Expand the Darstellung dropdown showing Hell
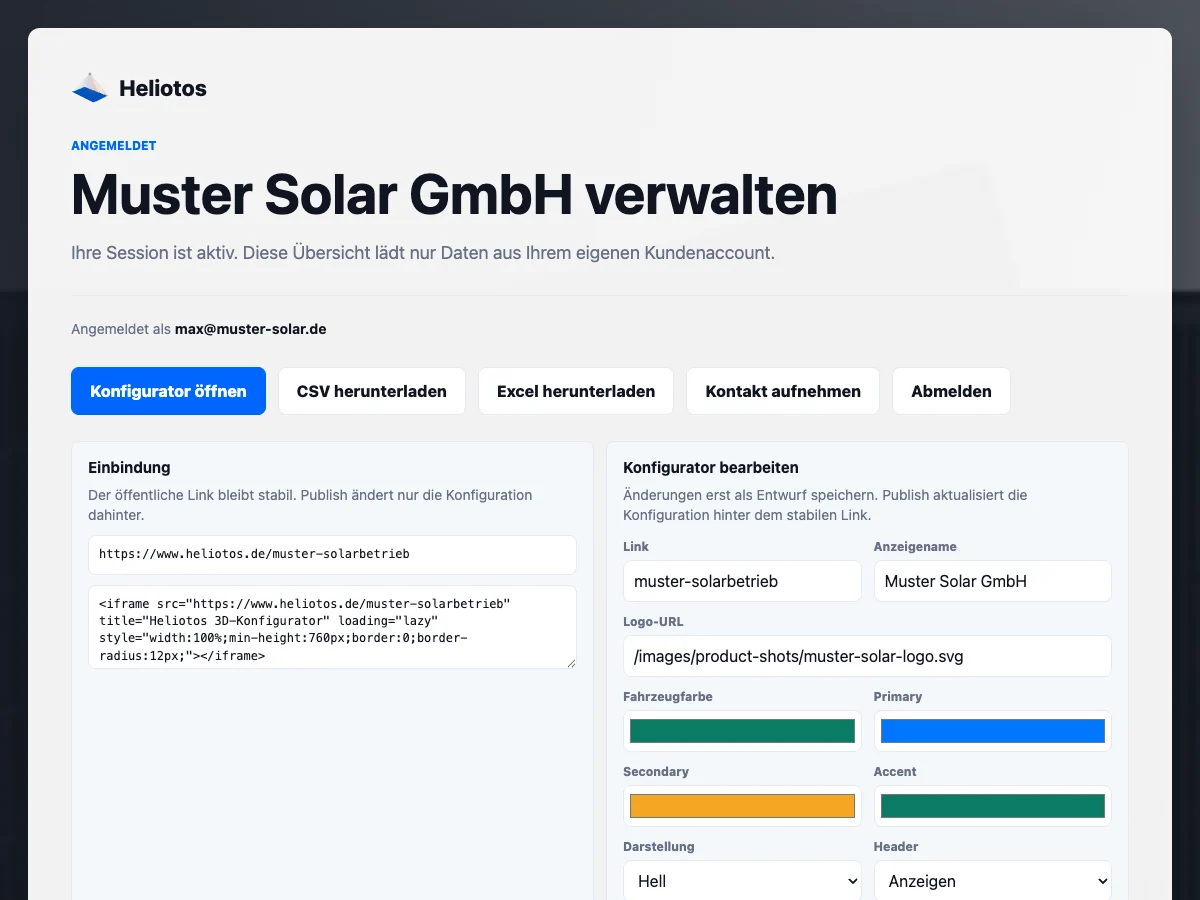Screen dimensions: 1200x900 coord(742,881)
